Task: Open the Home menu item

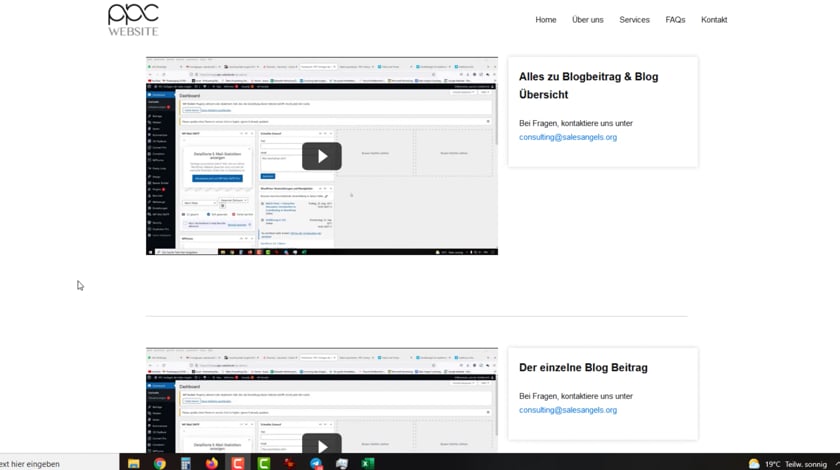Action: 545,20
